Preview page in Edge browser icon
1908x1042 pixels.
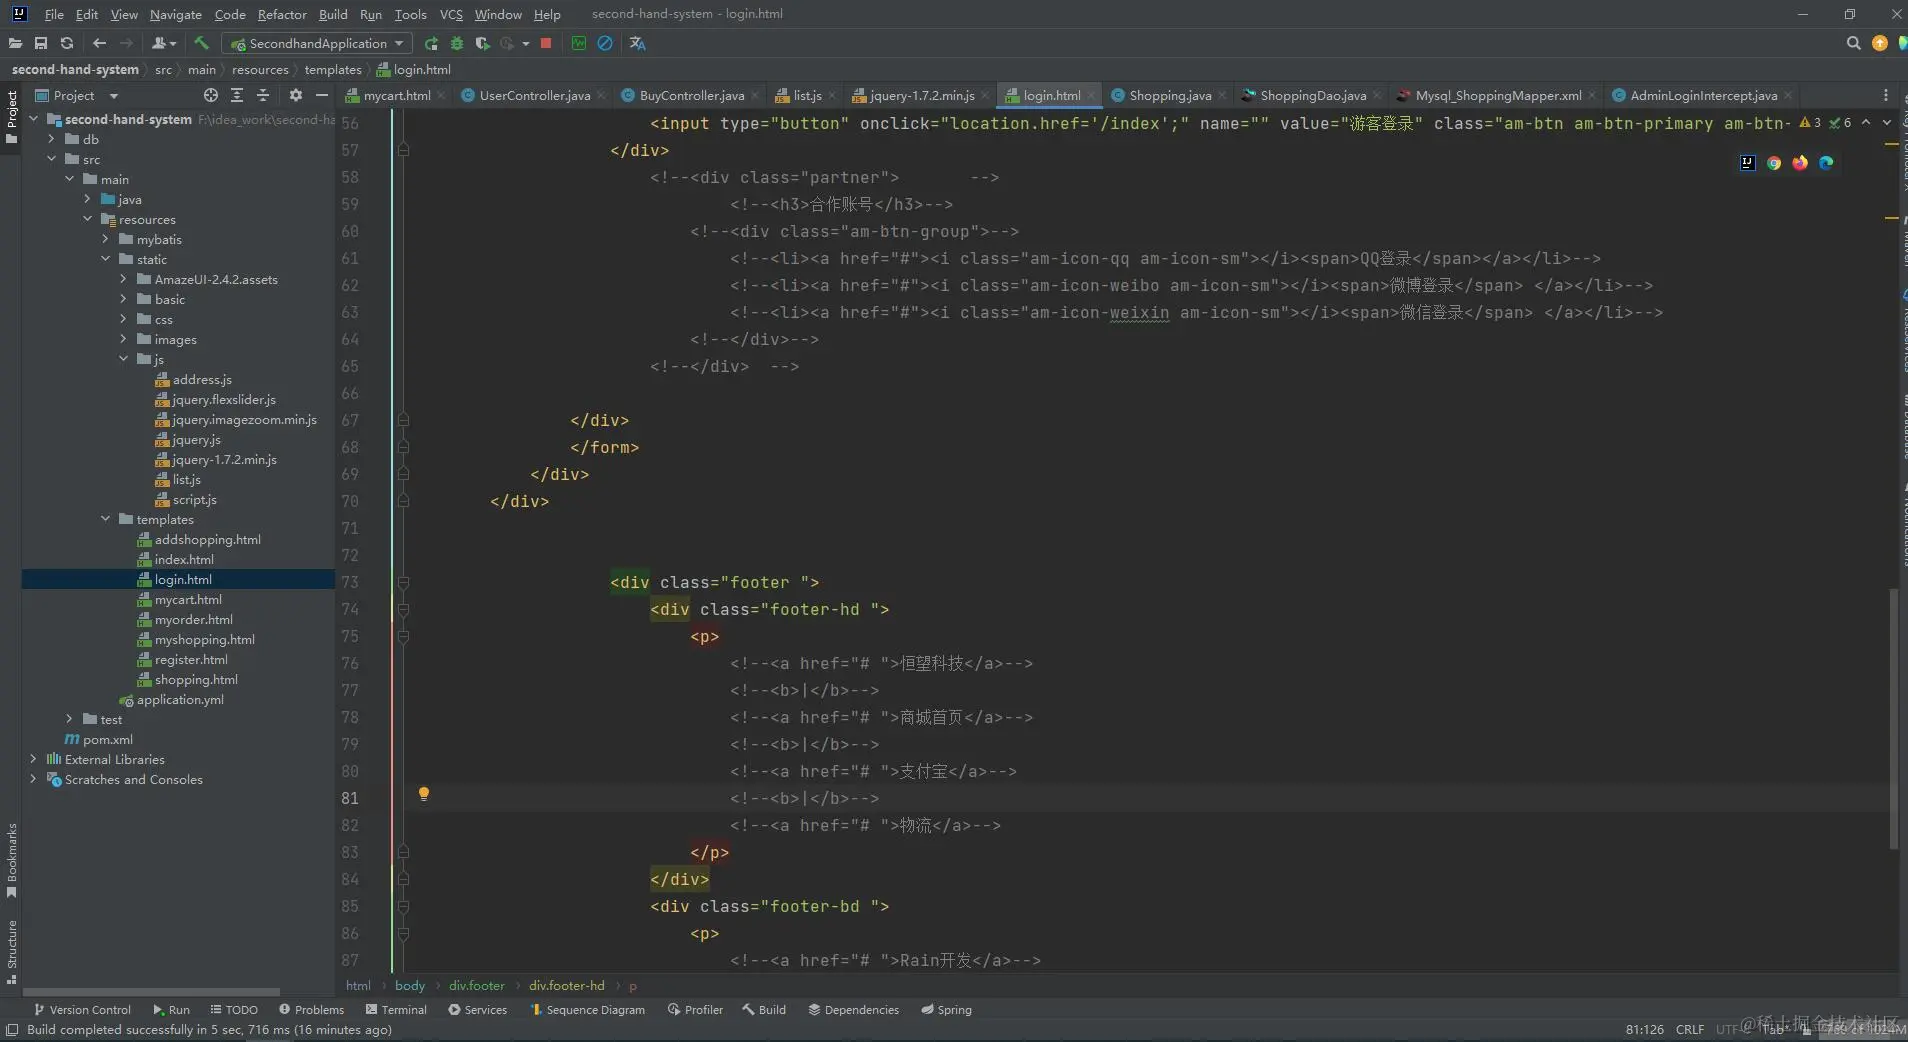point(1826,163)
